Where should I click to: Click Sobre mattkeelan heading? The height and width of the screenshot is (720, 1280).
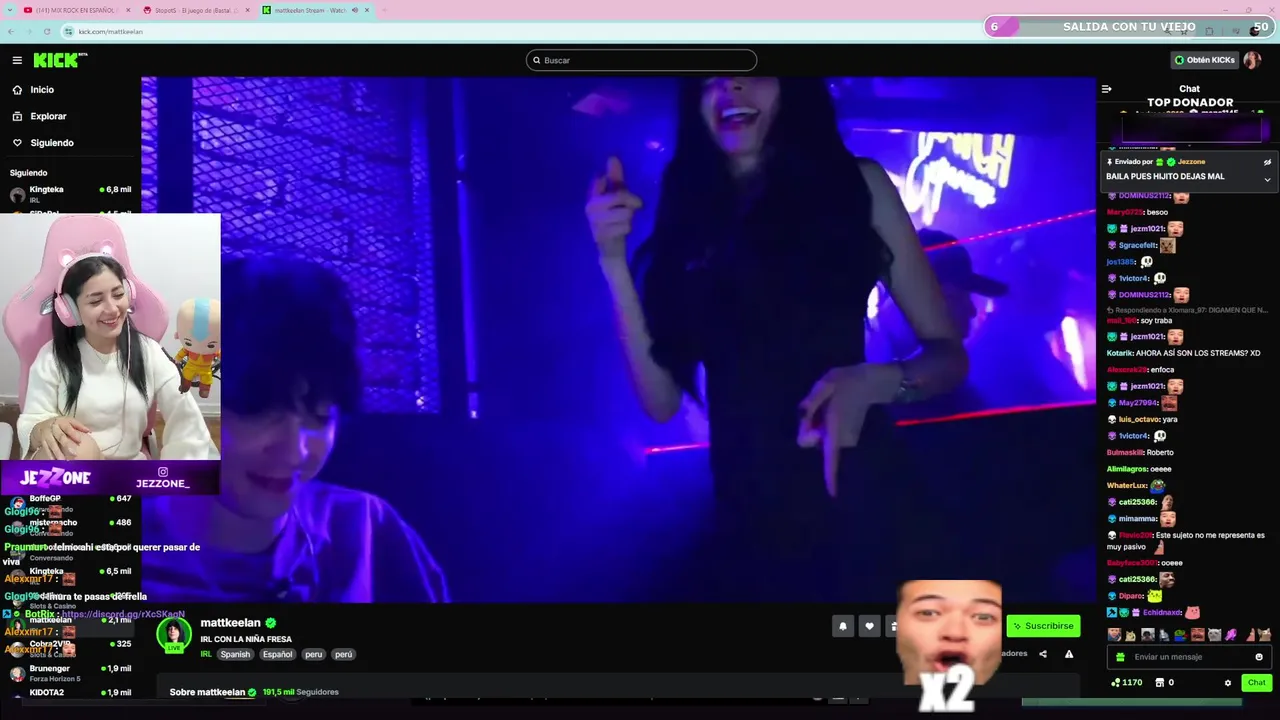click(207, 692)
